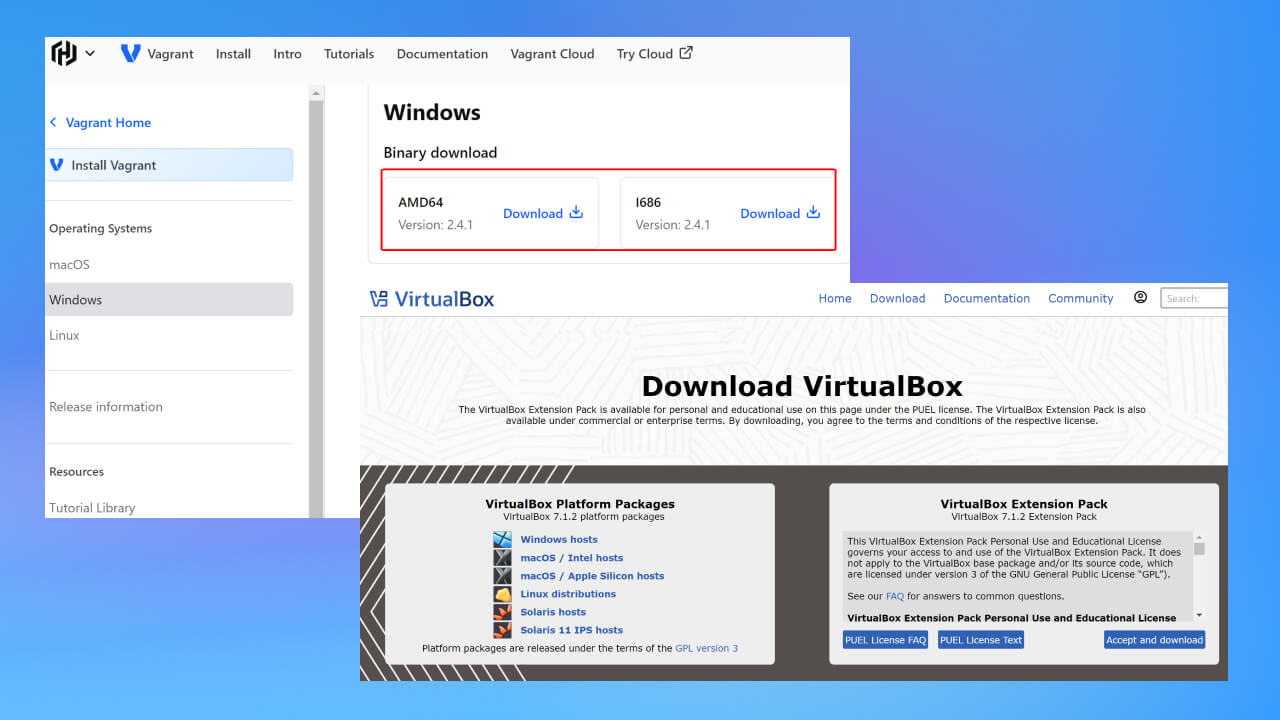The width and height of the screenshot is (1280, 720).
Task: Click the Vagrant sidebar vertical scrollbar track
Action: (x=316, y=308)
